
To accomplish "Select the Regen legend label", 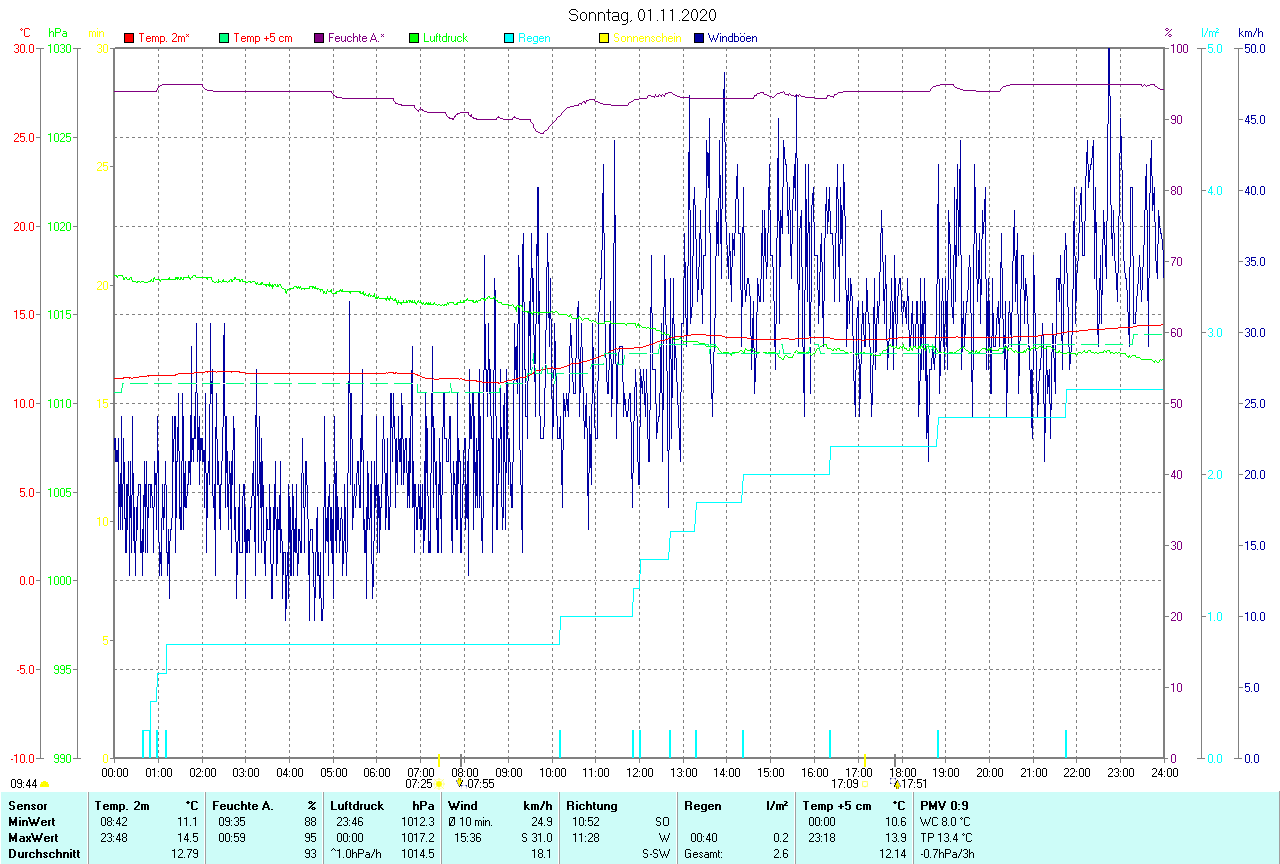I will tap(534, 38).
